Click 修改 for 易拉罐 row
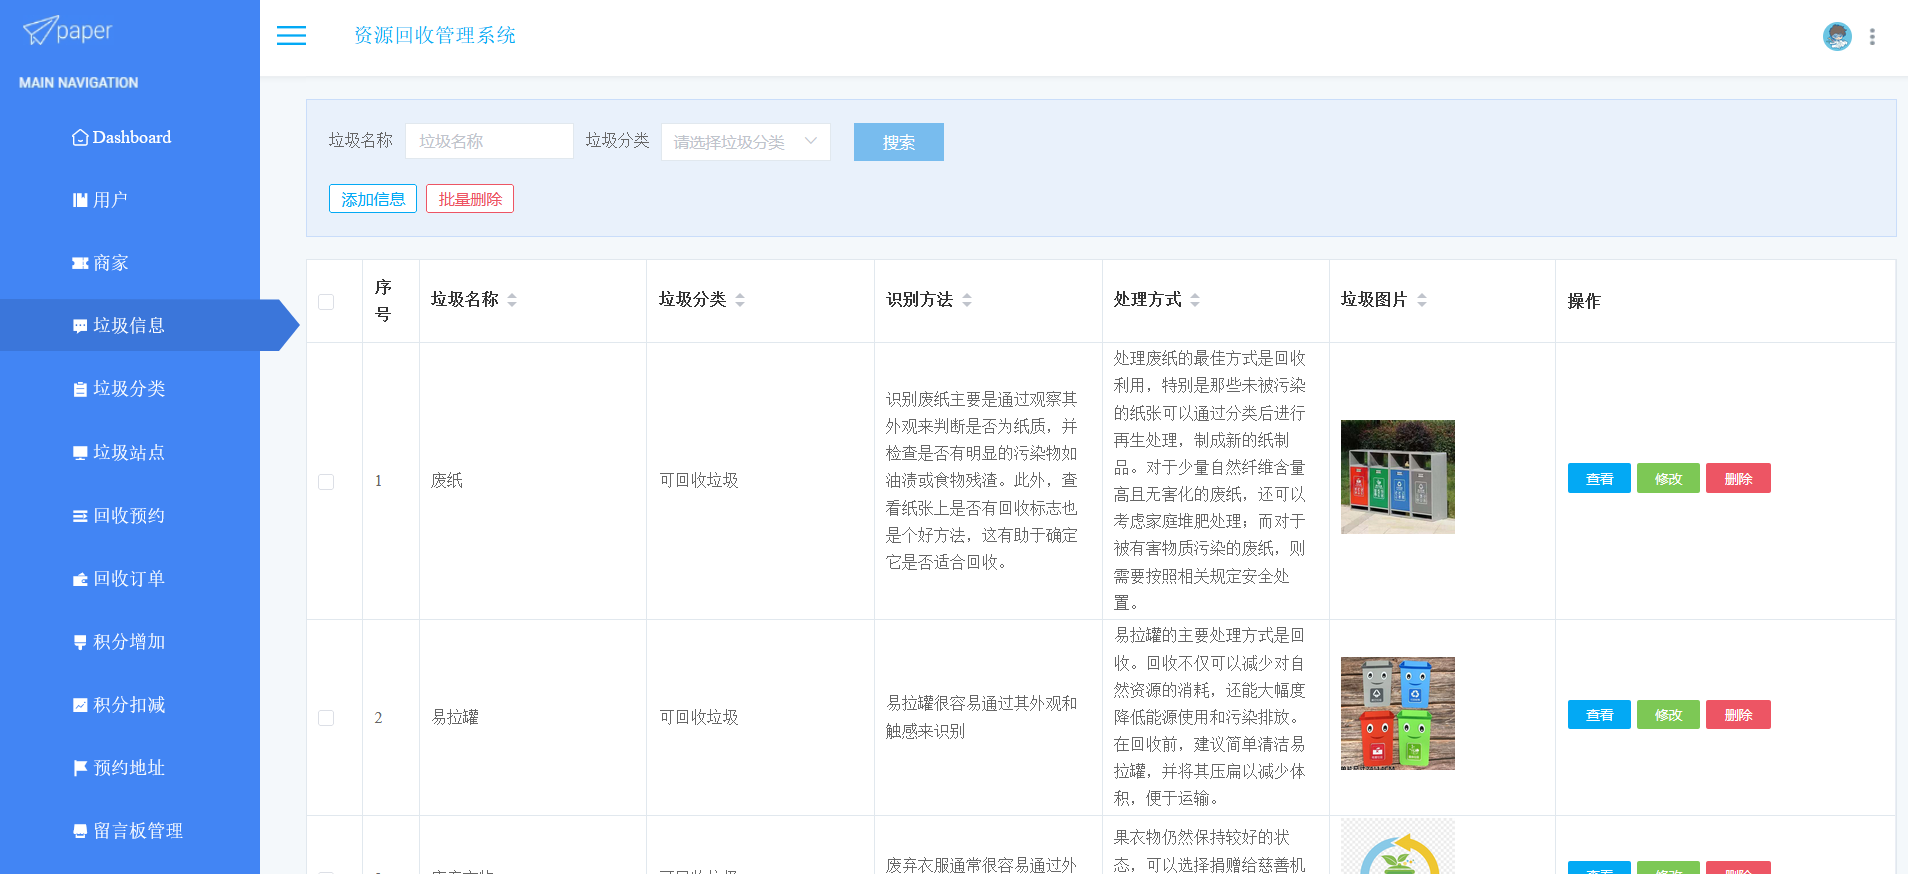The image size is (1908, 874). tap(1668, 715)
